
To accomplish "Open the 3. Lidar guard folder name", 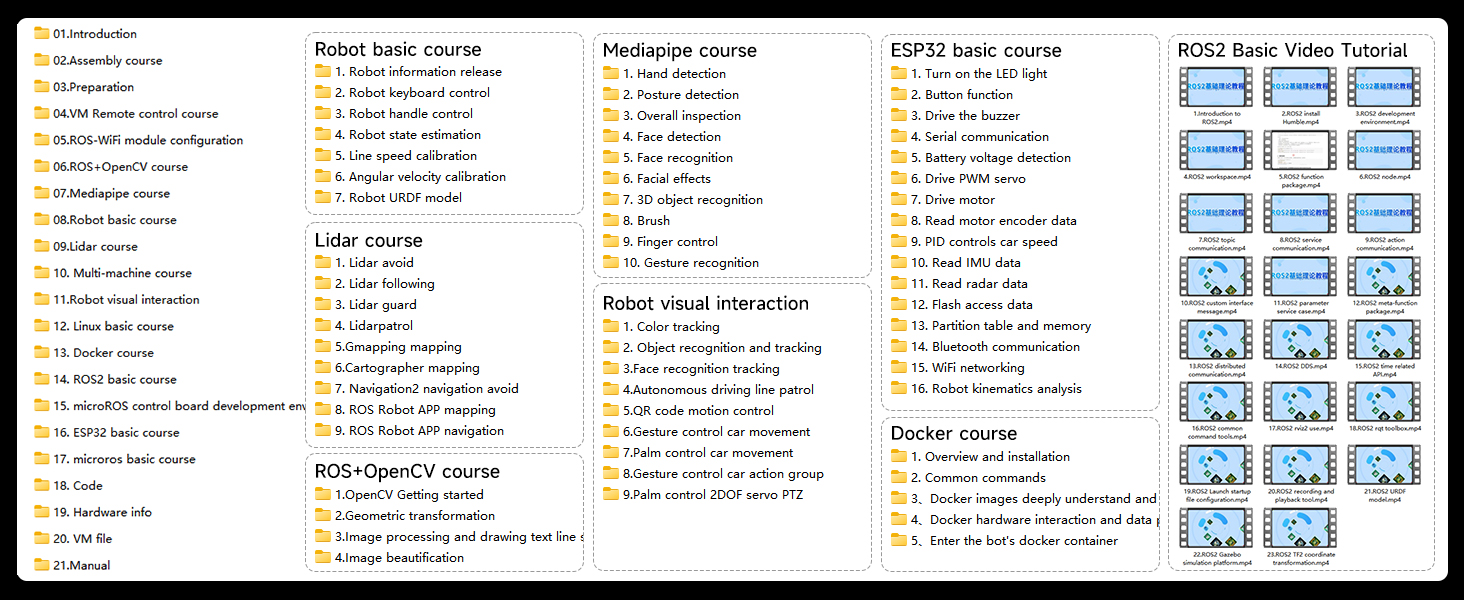I will click(x=376, y=304).
